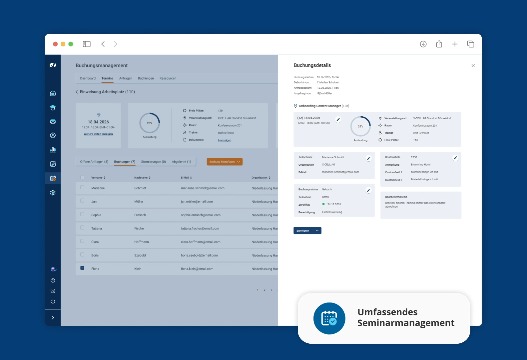This screenshot has width=527, height=360.
Task: Click the email address in the Jan row
Action: 197,202
